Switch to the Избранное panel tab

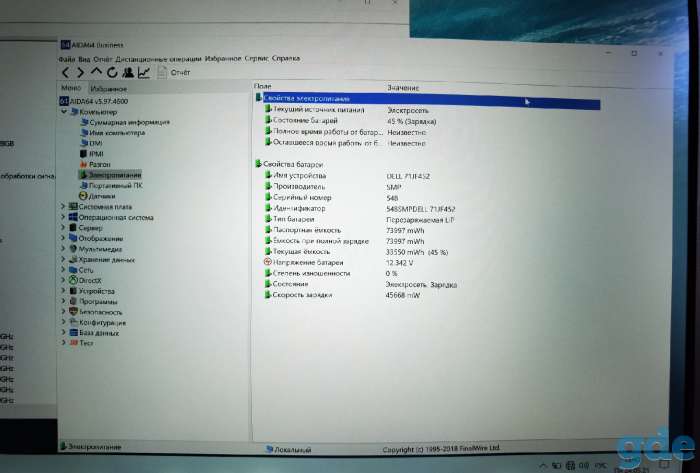(x=108, y=89)
